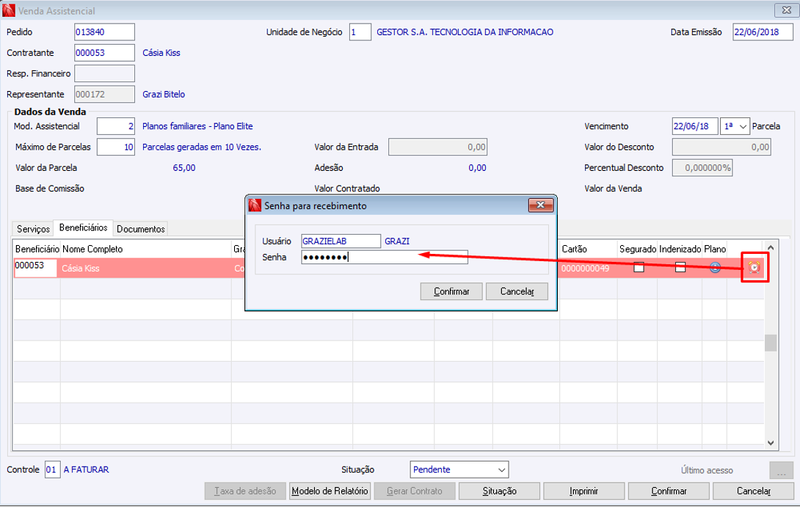This screenshot has width=800, height=507.
Task: Click the Cásia Kiss name in grid row
Action: click(81, 268)
